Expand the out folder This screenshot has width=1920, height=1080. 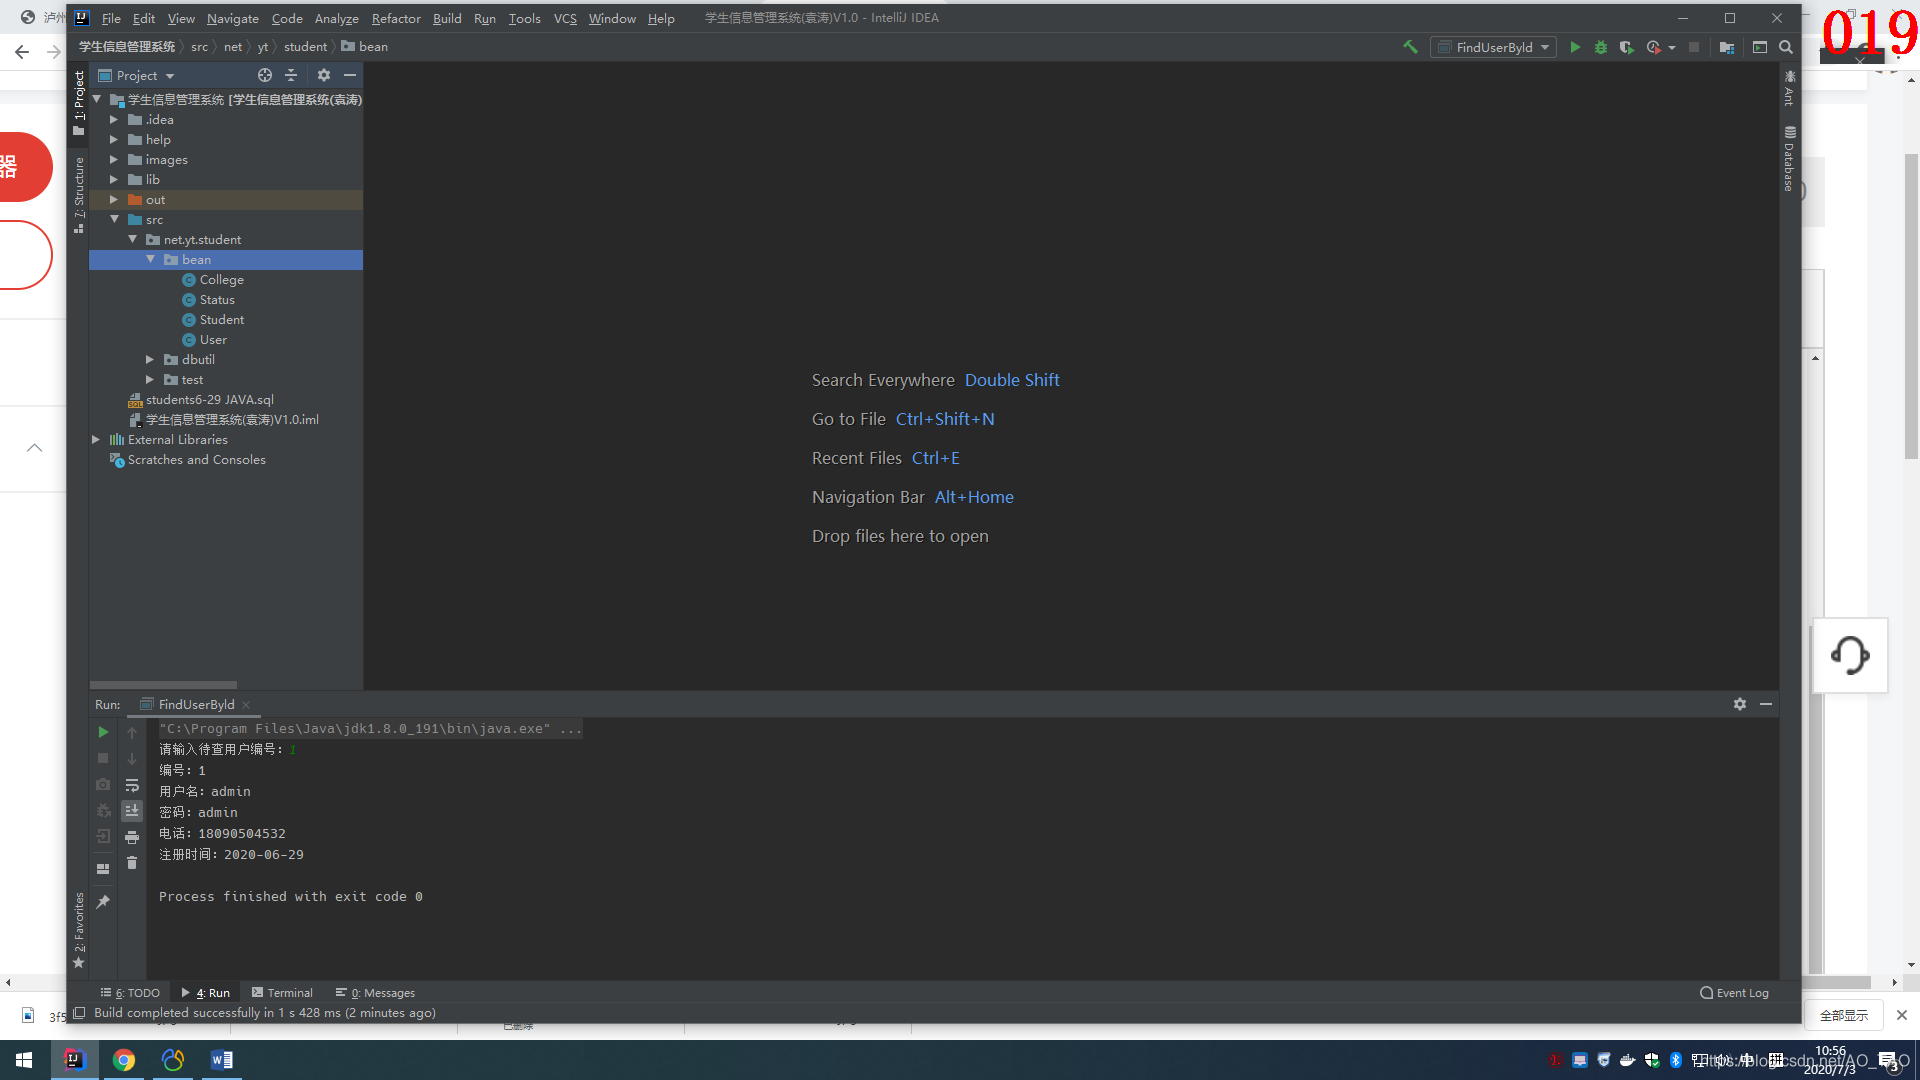point(114,200)
